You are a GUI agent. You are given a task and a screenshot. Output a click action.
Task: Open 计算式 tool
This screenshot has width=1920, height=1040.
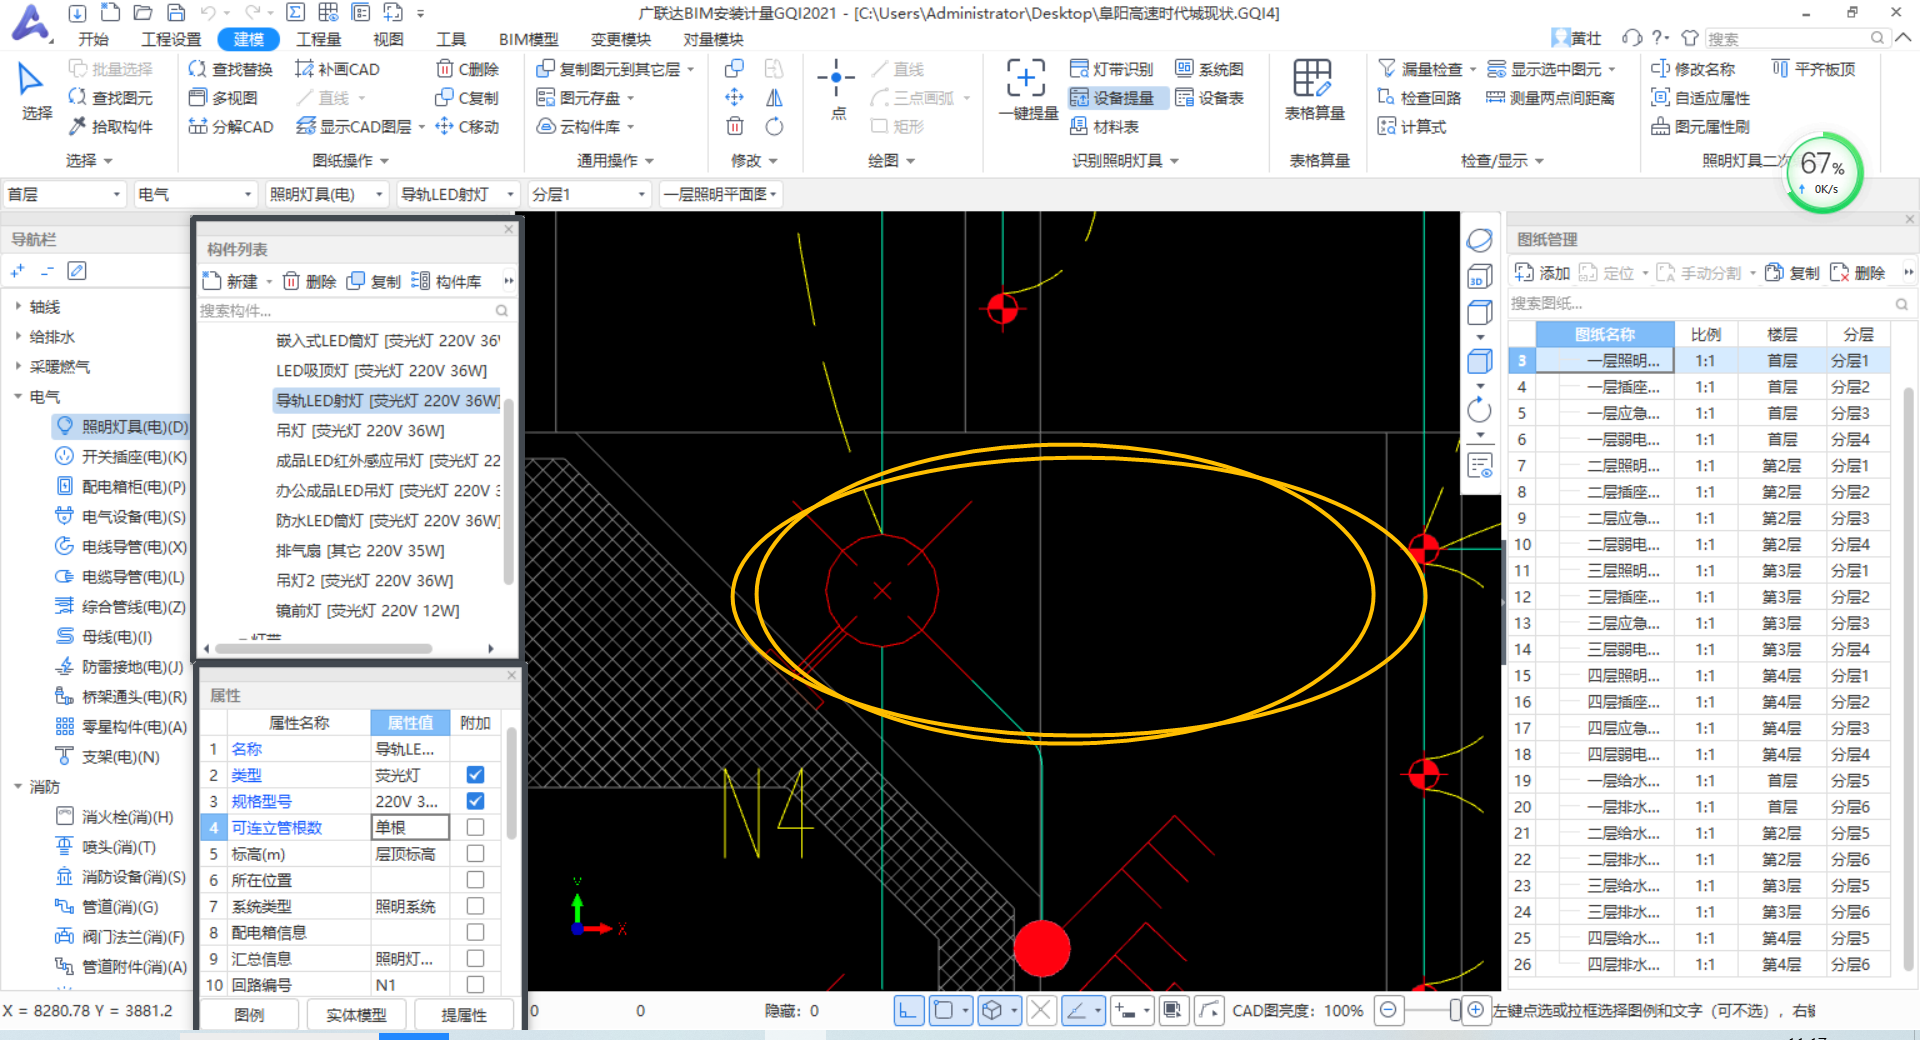tap(1412, 127)
